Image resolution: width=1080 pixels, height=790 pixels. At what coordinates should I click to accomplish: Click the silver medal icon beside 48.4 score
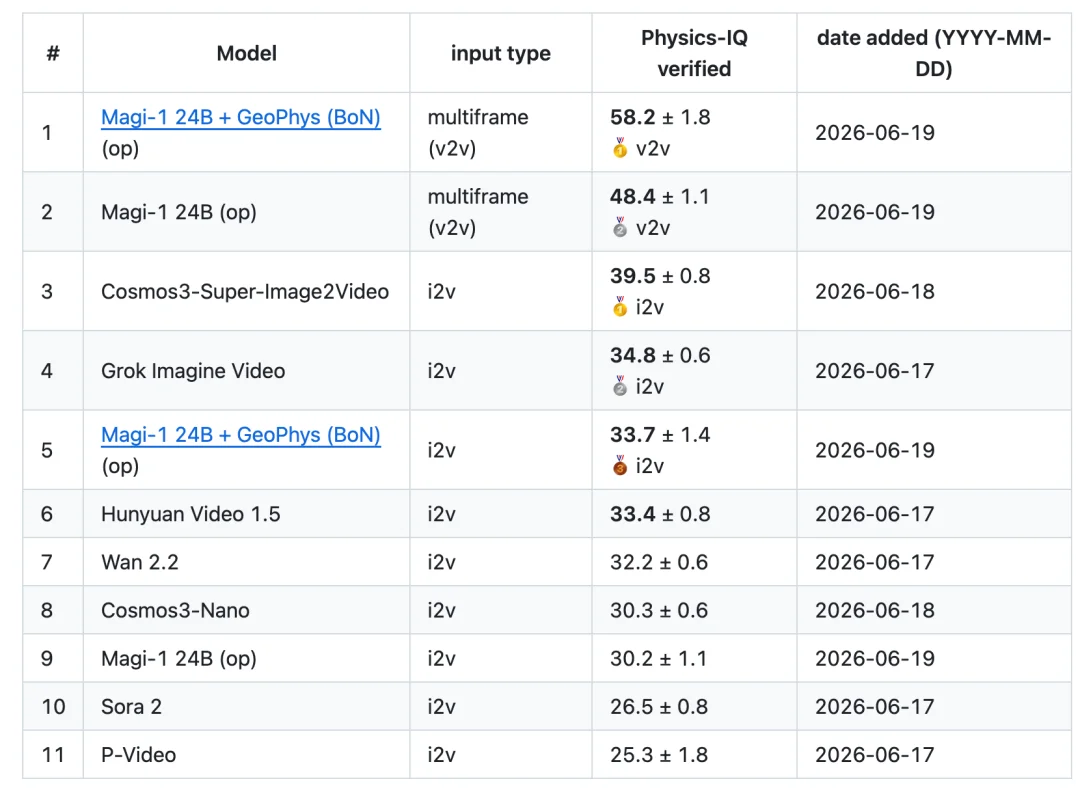[x=620, y=227]
